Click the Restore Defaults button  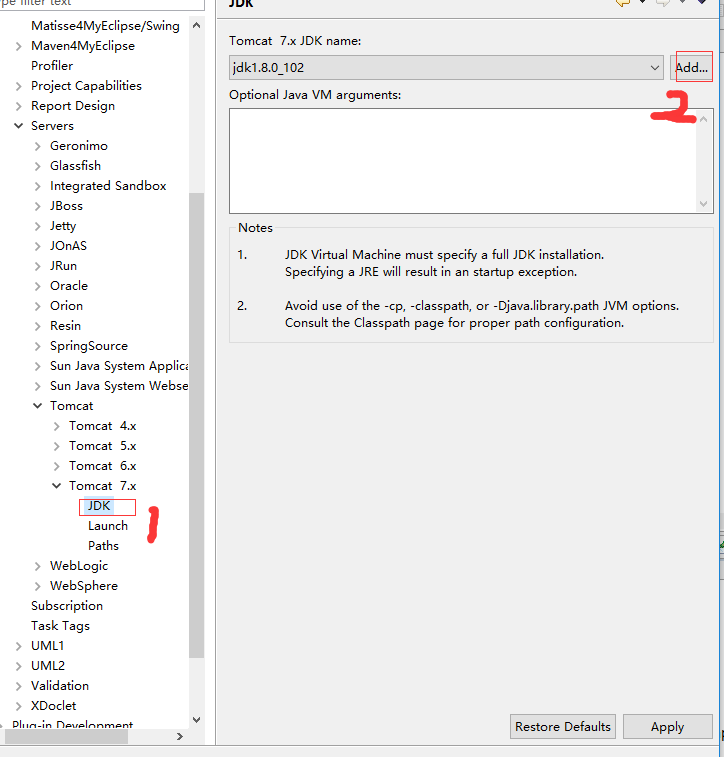coord(562,727)
